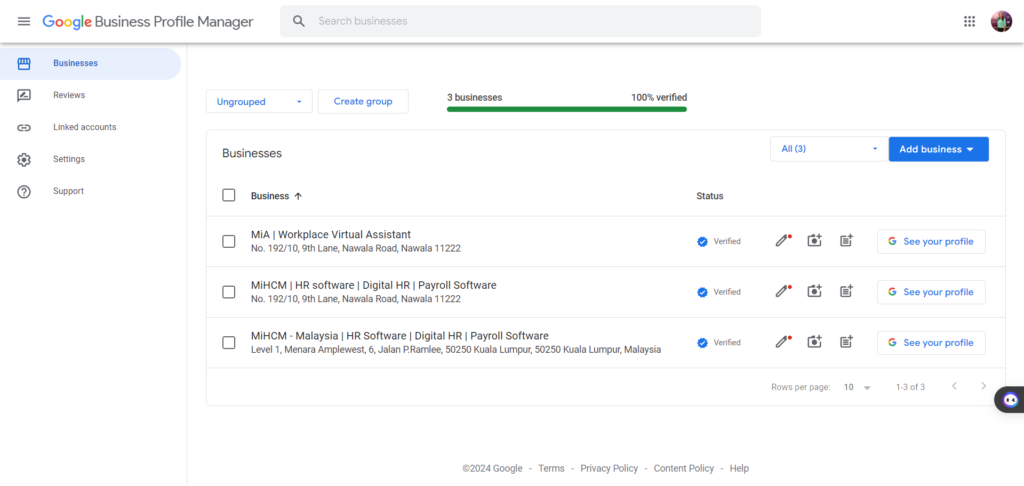Edit profile pencil for MiHCM HR software row
This screenshot has height=486, width=1024.
pyautogui.click(x=782, y=291)
